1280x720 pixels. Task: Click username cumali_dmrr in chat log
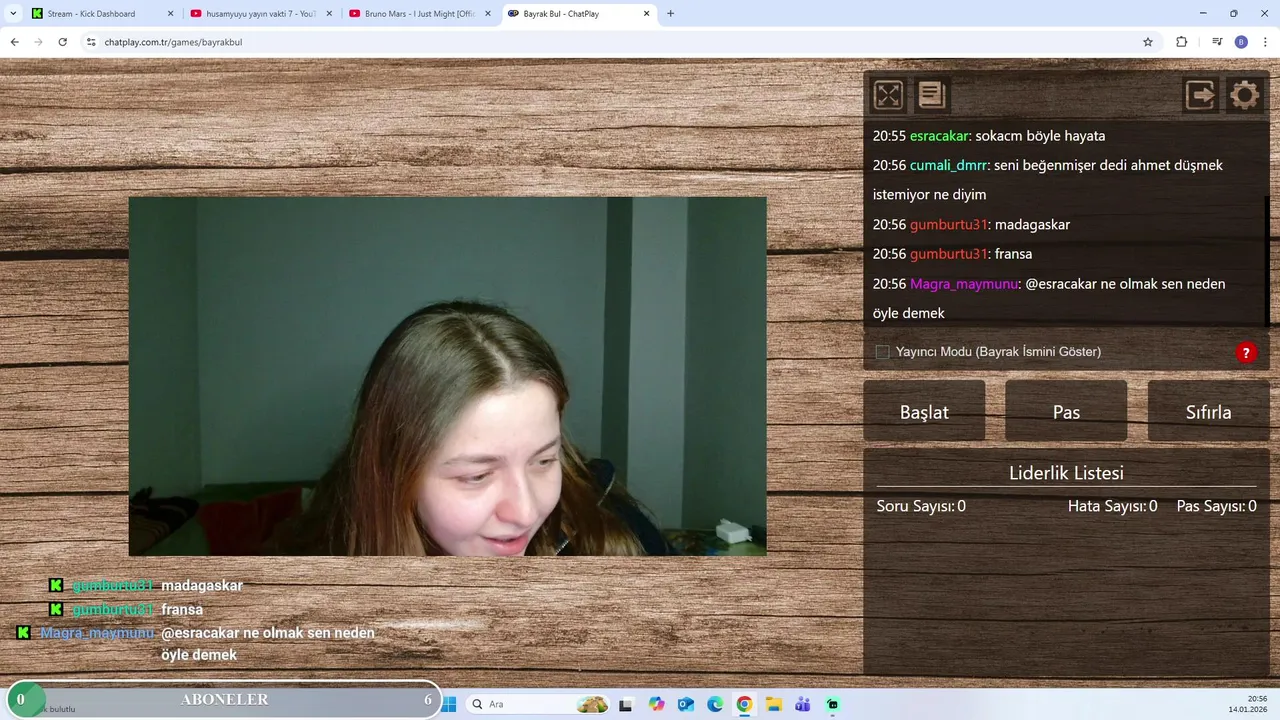click(948, 165)
